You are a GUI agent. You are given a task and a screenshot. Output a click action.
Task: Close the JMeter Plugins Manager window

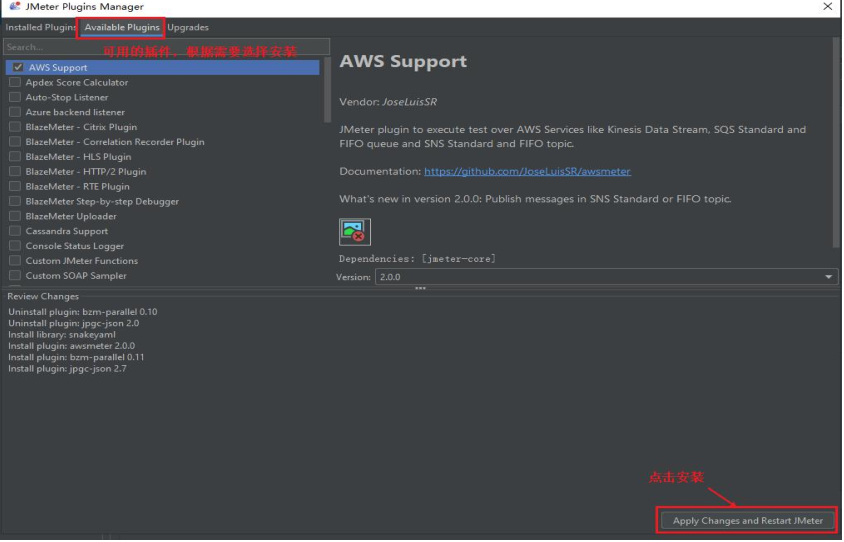pyautogui.click(x=828, y=6)
